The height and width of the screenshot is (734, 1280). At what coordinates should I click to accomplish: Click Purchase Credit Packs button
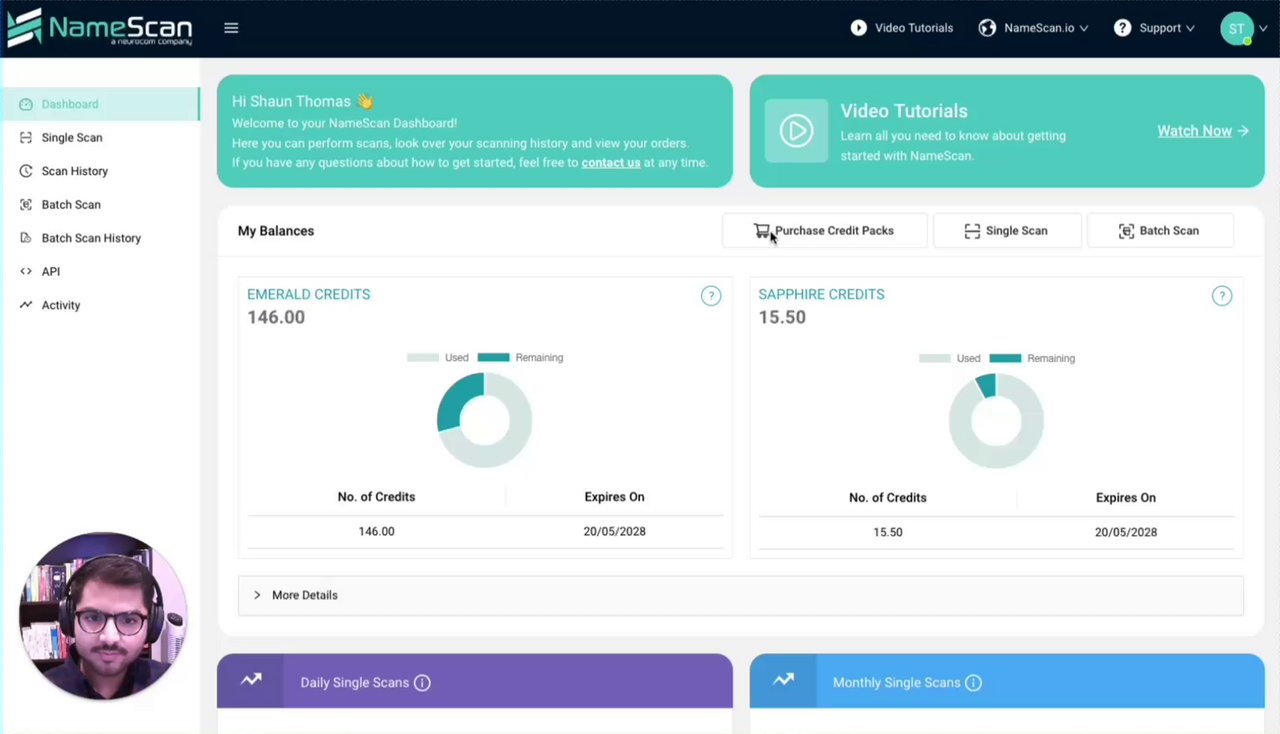pyautogui.click(x=824, y=231)
